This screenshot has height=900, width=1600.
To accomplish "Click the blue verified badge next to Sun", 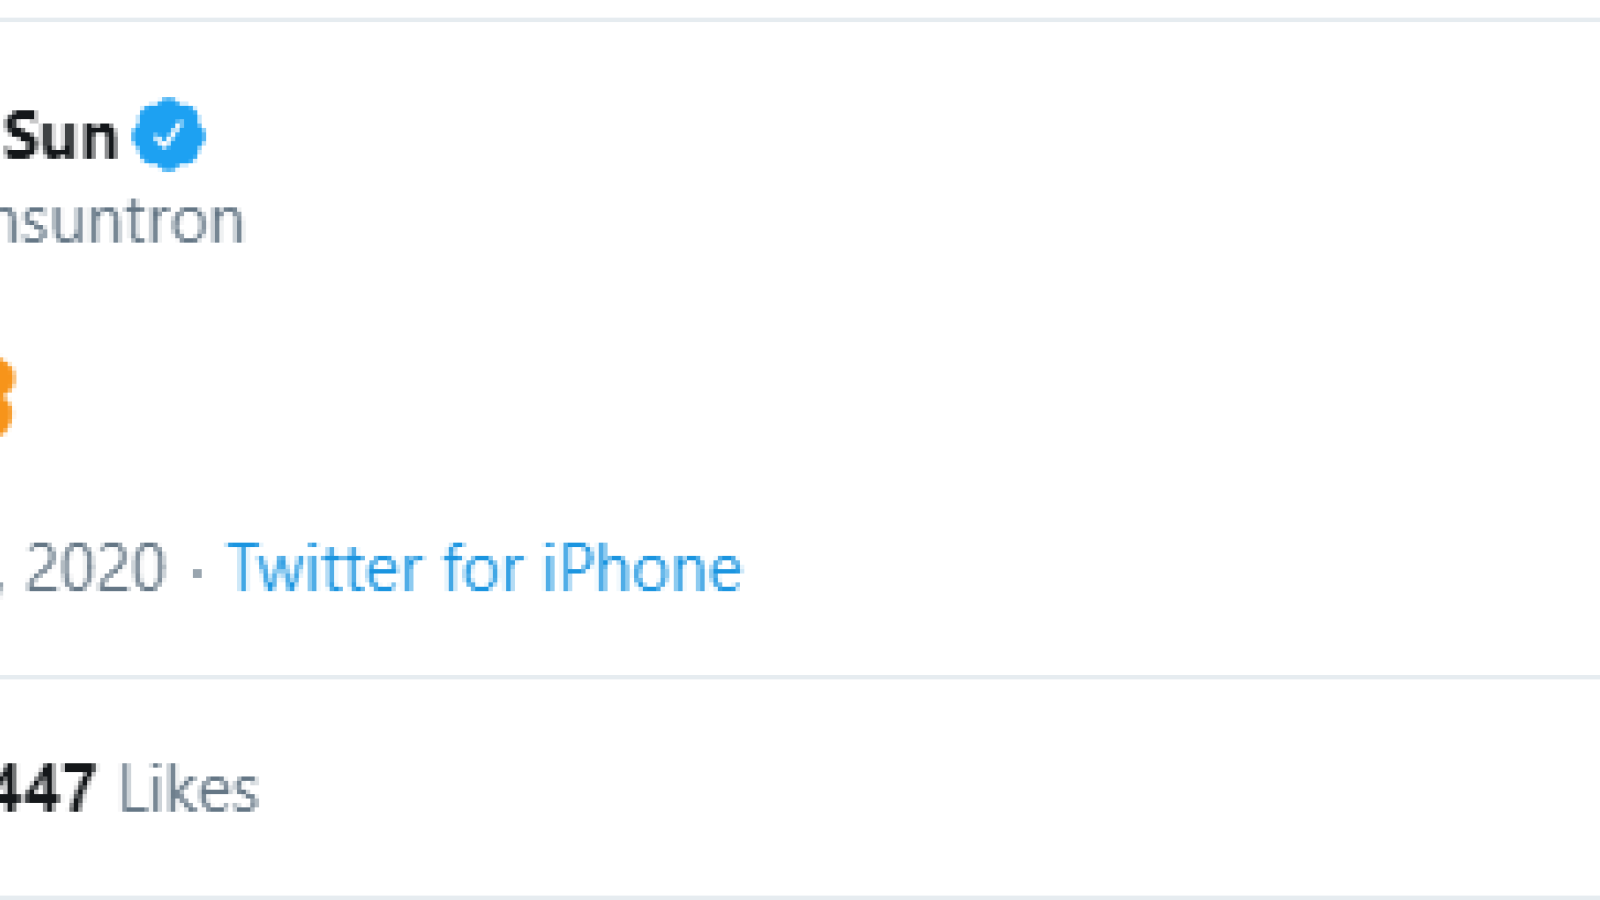I will coord(168,134).
